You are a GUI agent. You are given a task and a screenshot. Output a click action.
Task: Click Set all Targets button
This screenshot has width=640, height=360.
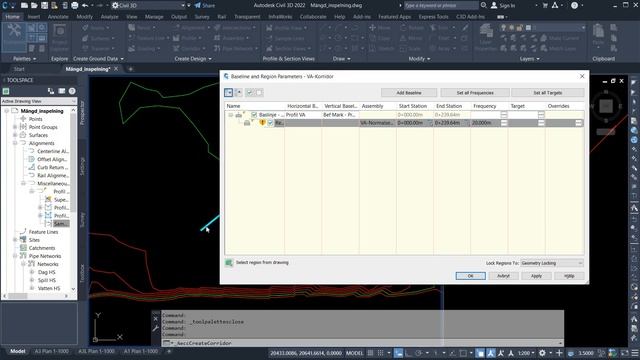tap(547, 93)
